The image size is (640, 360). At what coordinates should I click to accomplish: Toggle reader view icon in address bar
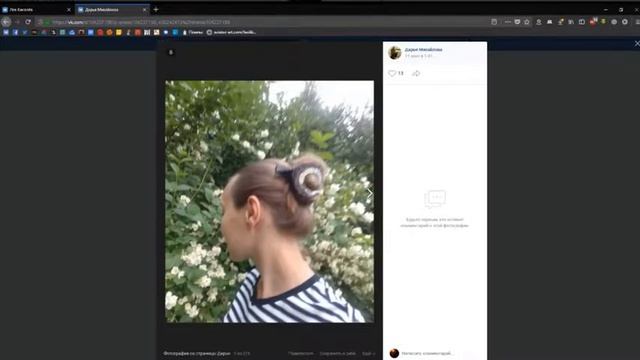(x=494, y=22)
